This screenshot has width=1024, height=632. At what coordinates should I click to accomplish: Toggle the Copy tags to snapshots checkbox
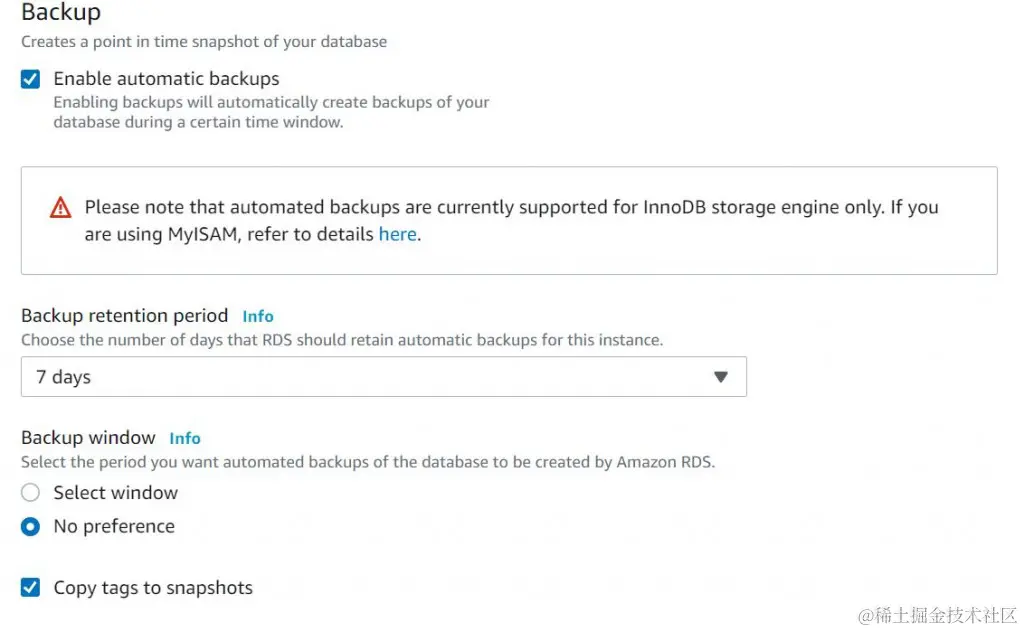31,588
